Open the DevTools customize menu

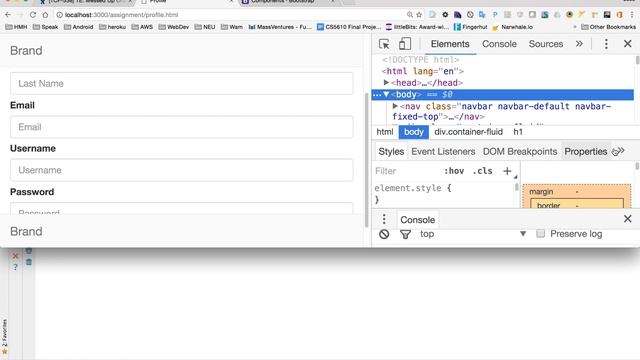606,44
